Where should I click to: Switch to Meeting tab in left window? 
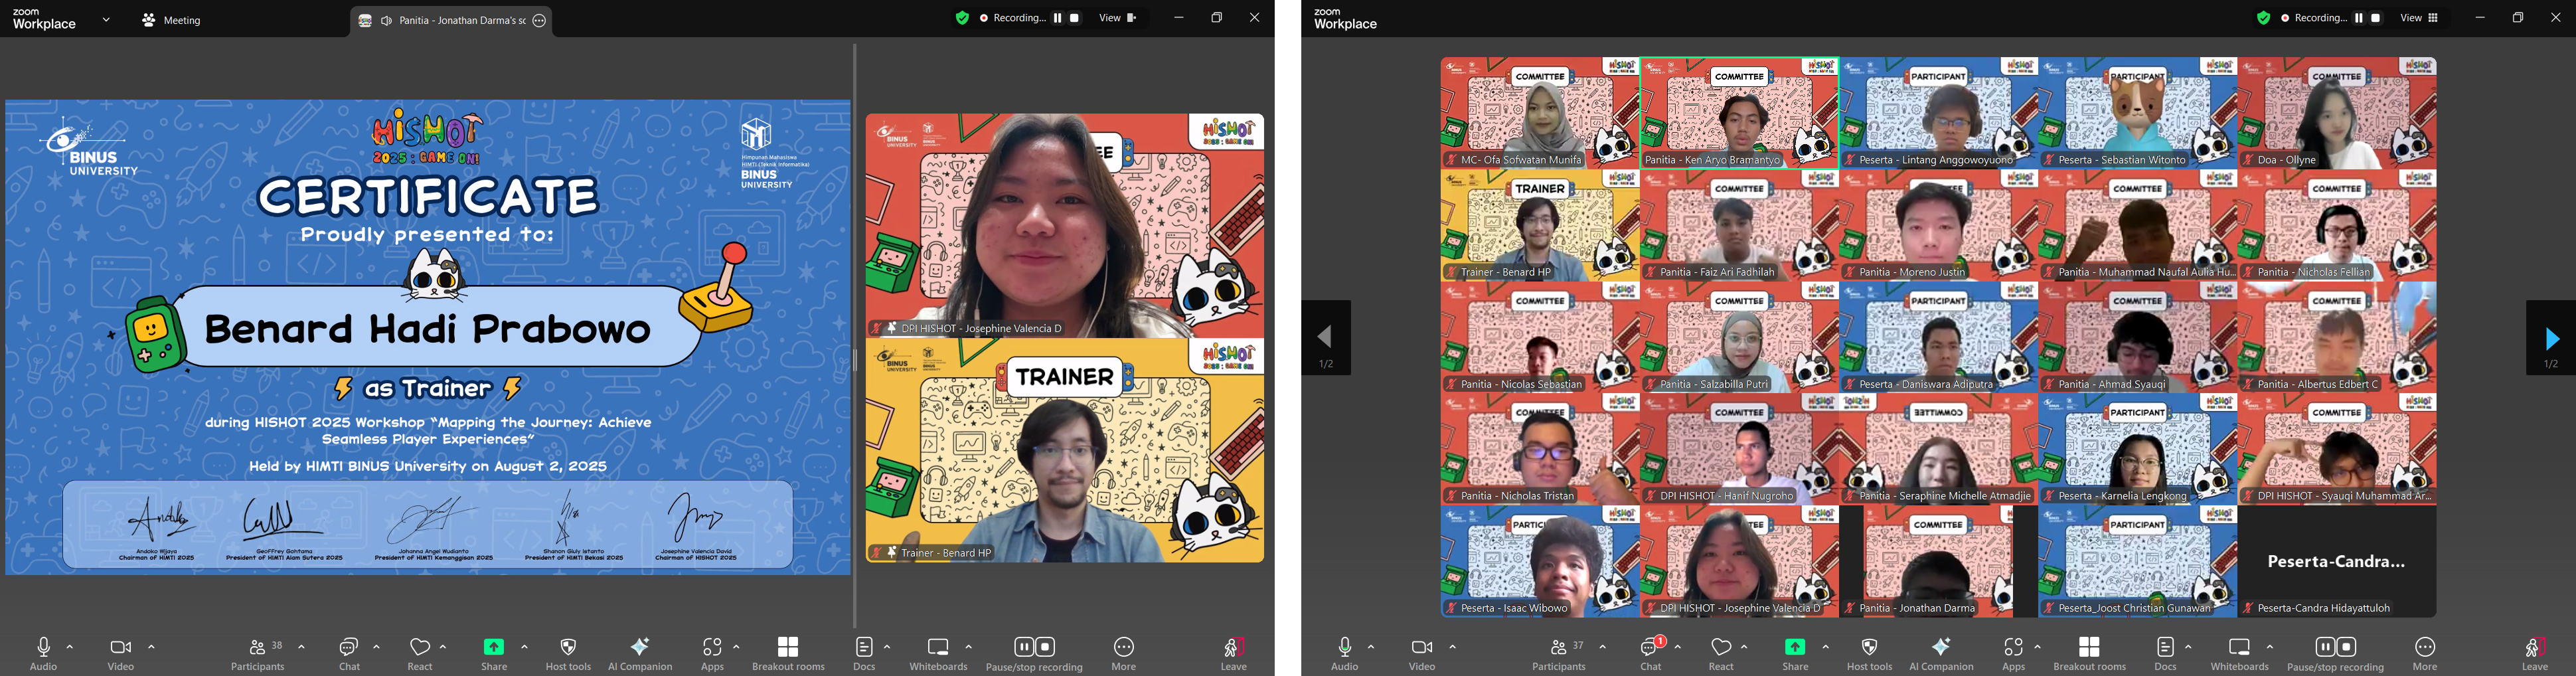172,20
